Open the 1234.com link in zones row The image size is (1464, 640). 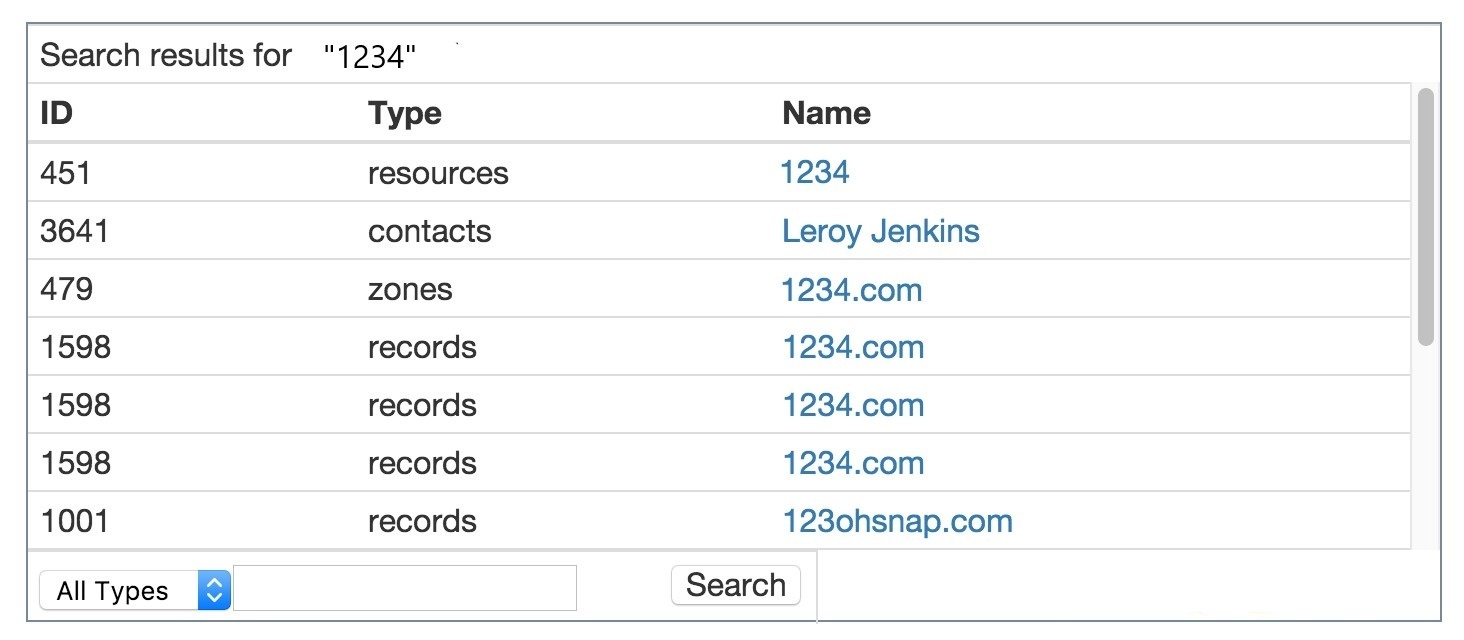click(x=852, y=290)
